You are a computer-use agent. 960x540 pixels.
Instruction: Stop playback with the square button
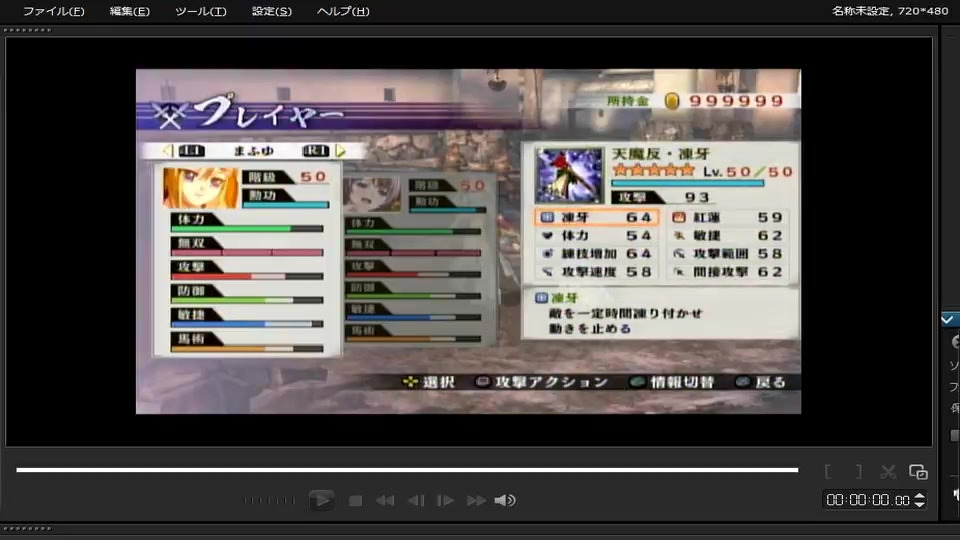355,501
